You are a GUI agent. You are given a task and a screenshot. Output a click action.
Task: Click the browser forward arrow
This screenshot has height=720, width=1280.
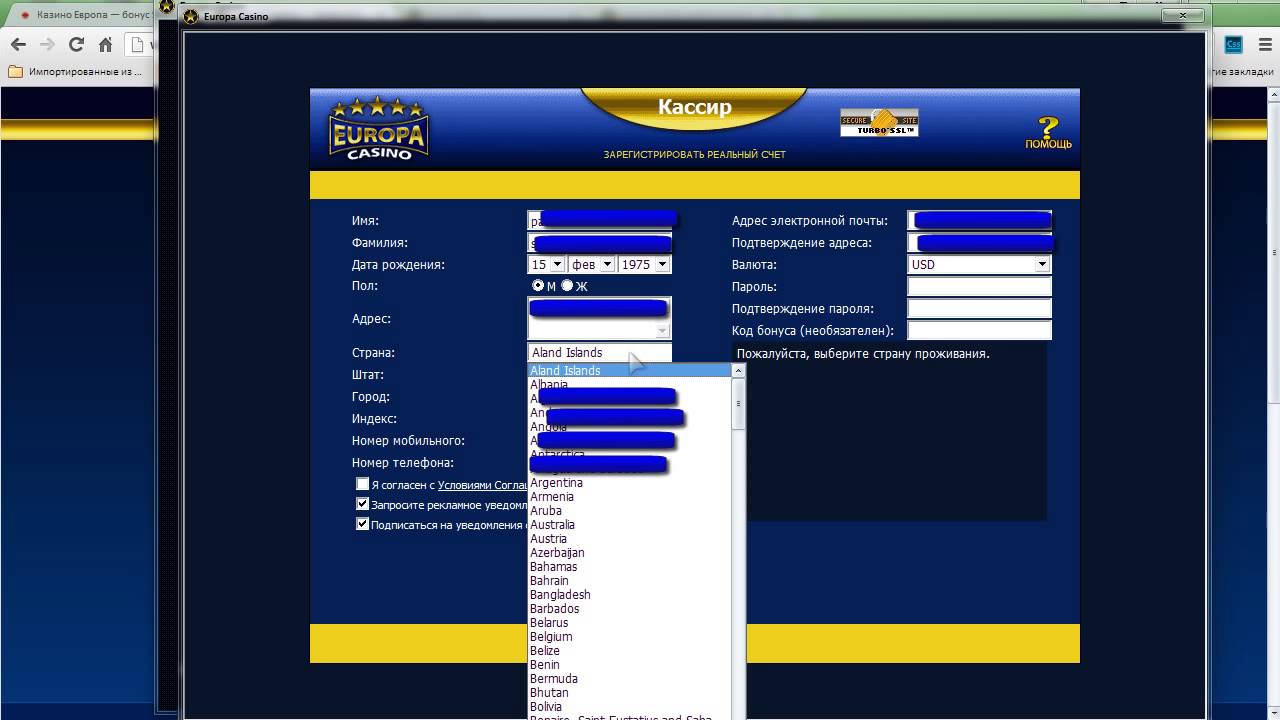(x=47, y=44)
